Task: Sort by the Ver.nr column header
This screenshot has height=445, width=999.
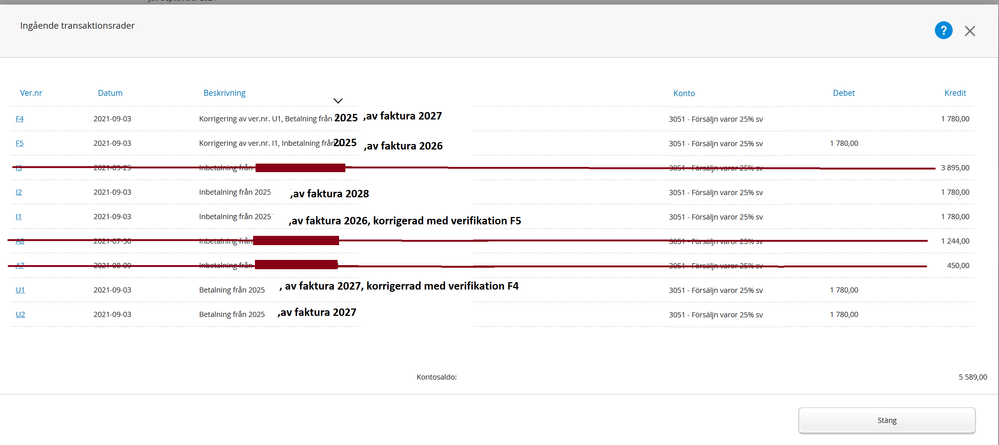Action: pos(31,93)
